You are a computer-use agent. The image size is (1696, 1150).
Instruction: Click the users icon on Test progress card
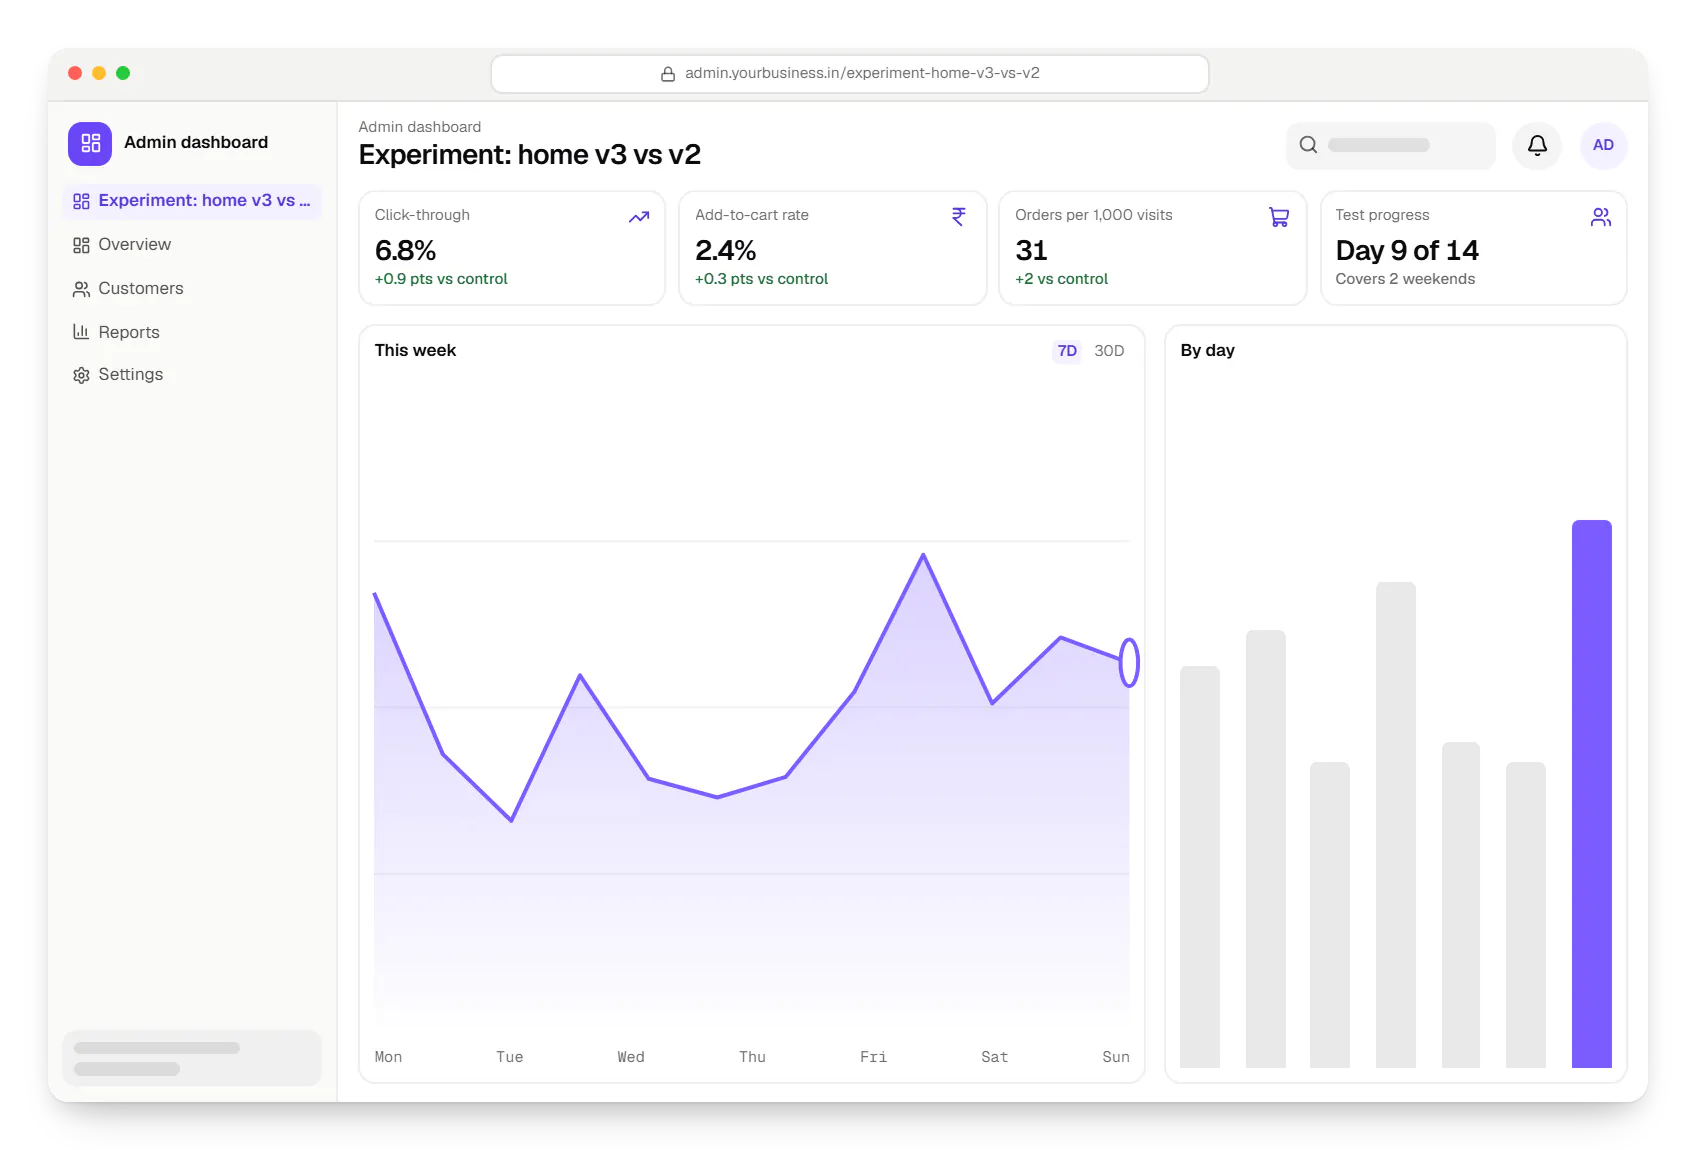coord(1601,217)
